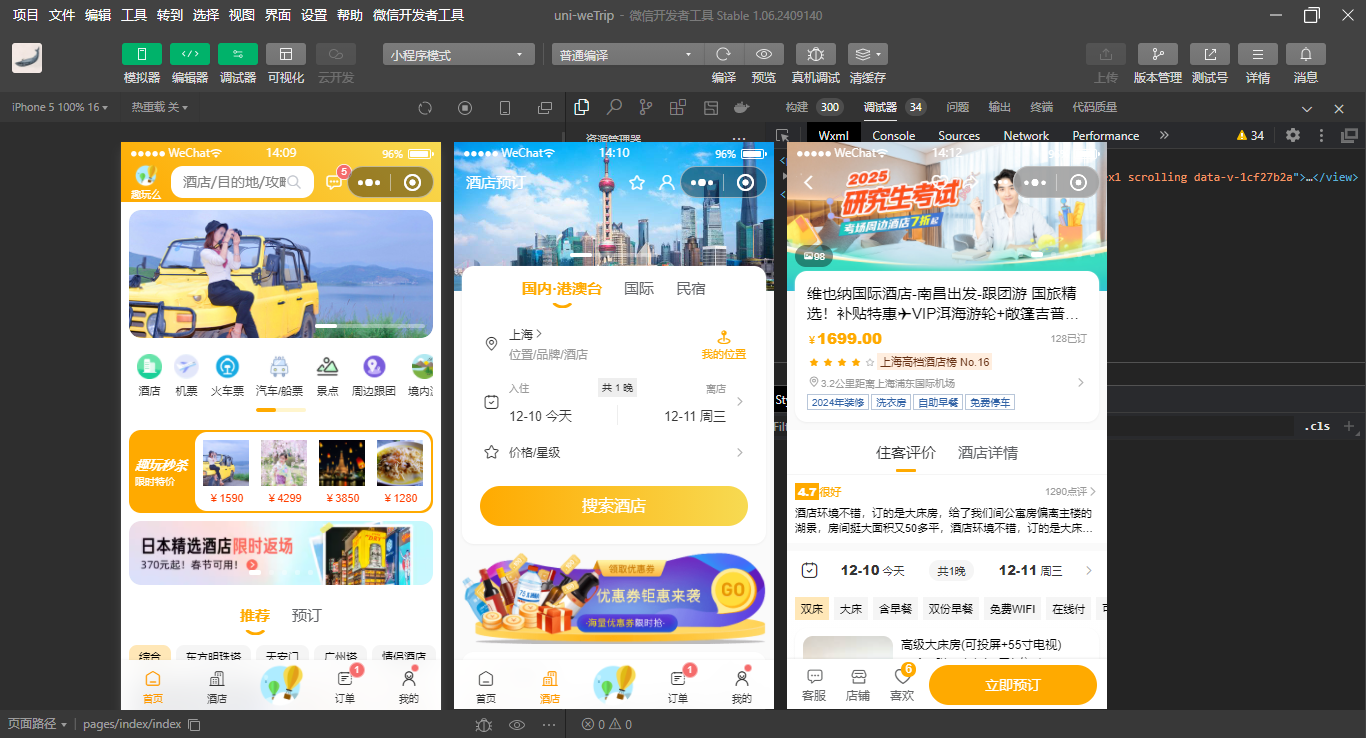This screenshot has width=1366, height=738.
Task: Toggle the 调试器 debugger panel button
Action: (x=238, y=55)
